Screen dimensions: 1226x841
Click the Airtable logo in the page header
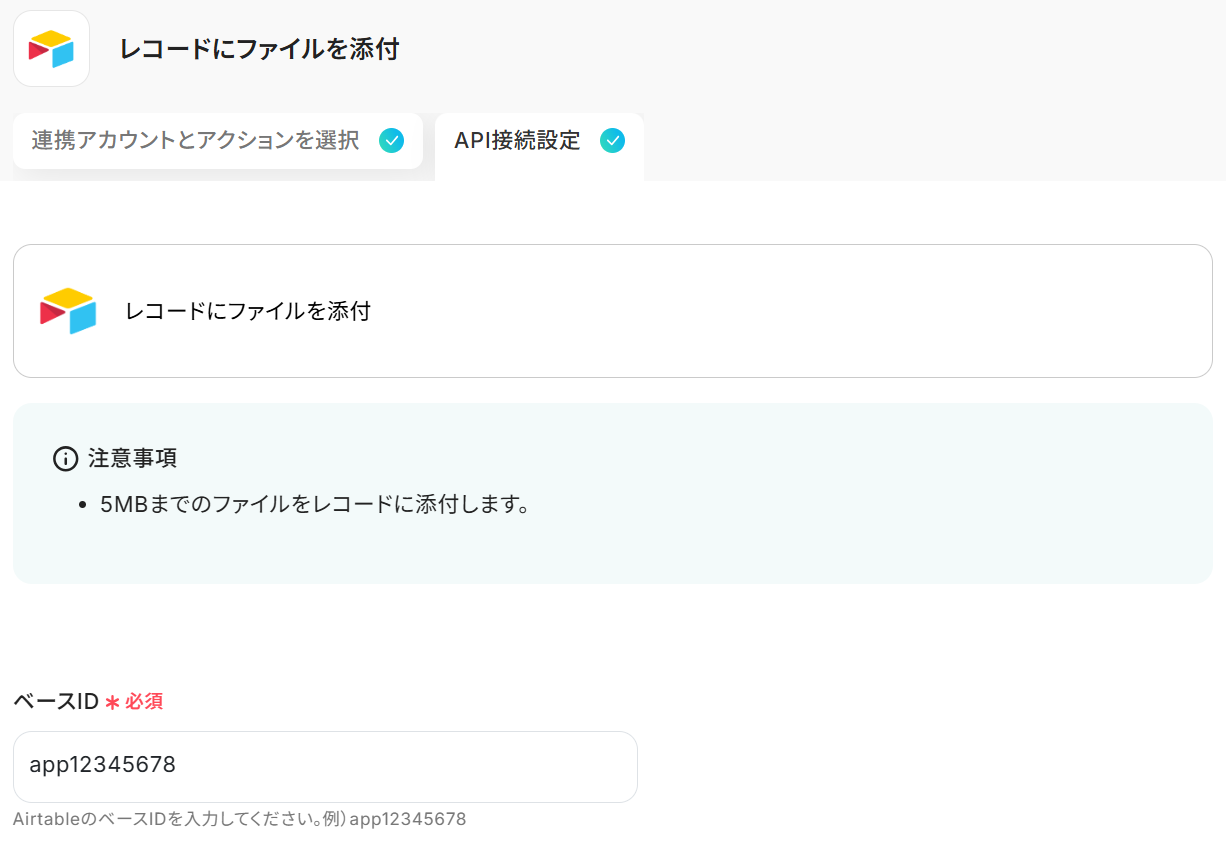pos(51,48)
